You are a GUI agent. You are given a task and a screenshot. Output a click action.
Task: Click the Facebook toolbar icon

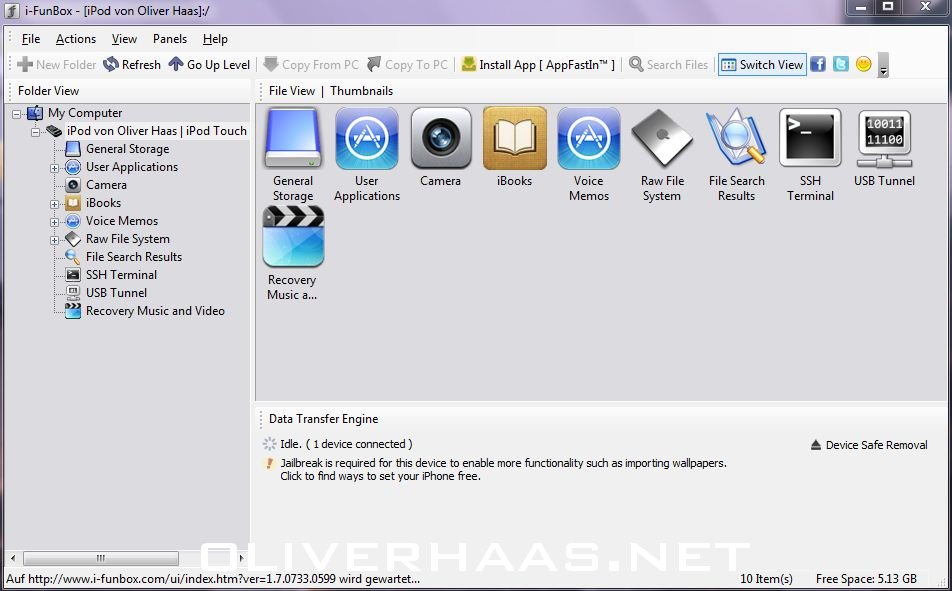tap(818, 64)
